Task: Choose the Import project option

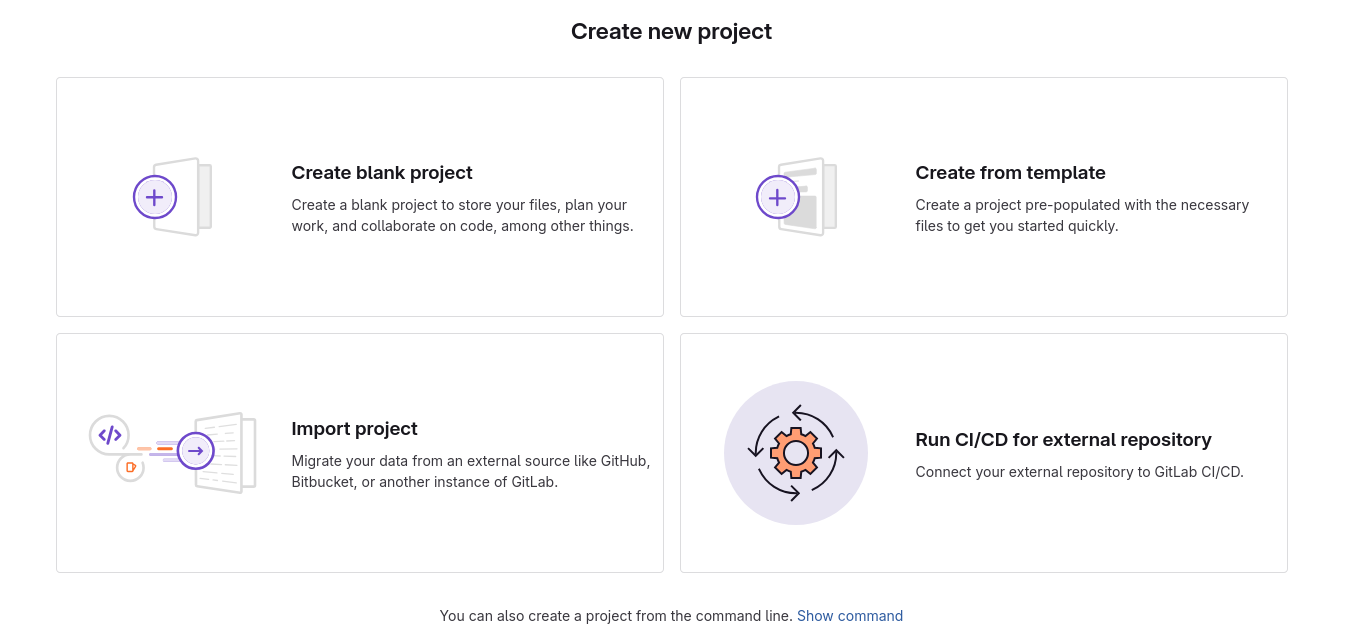Action: [x=360, y=452]
